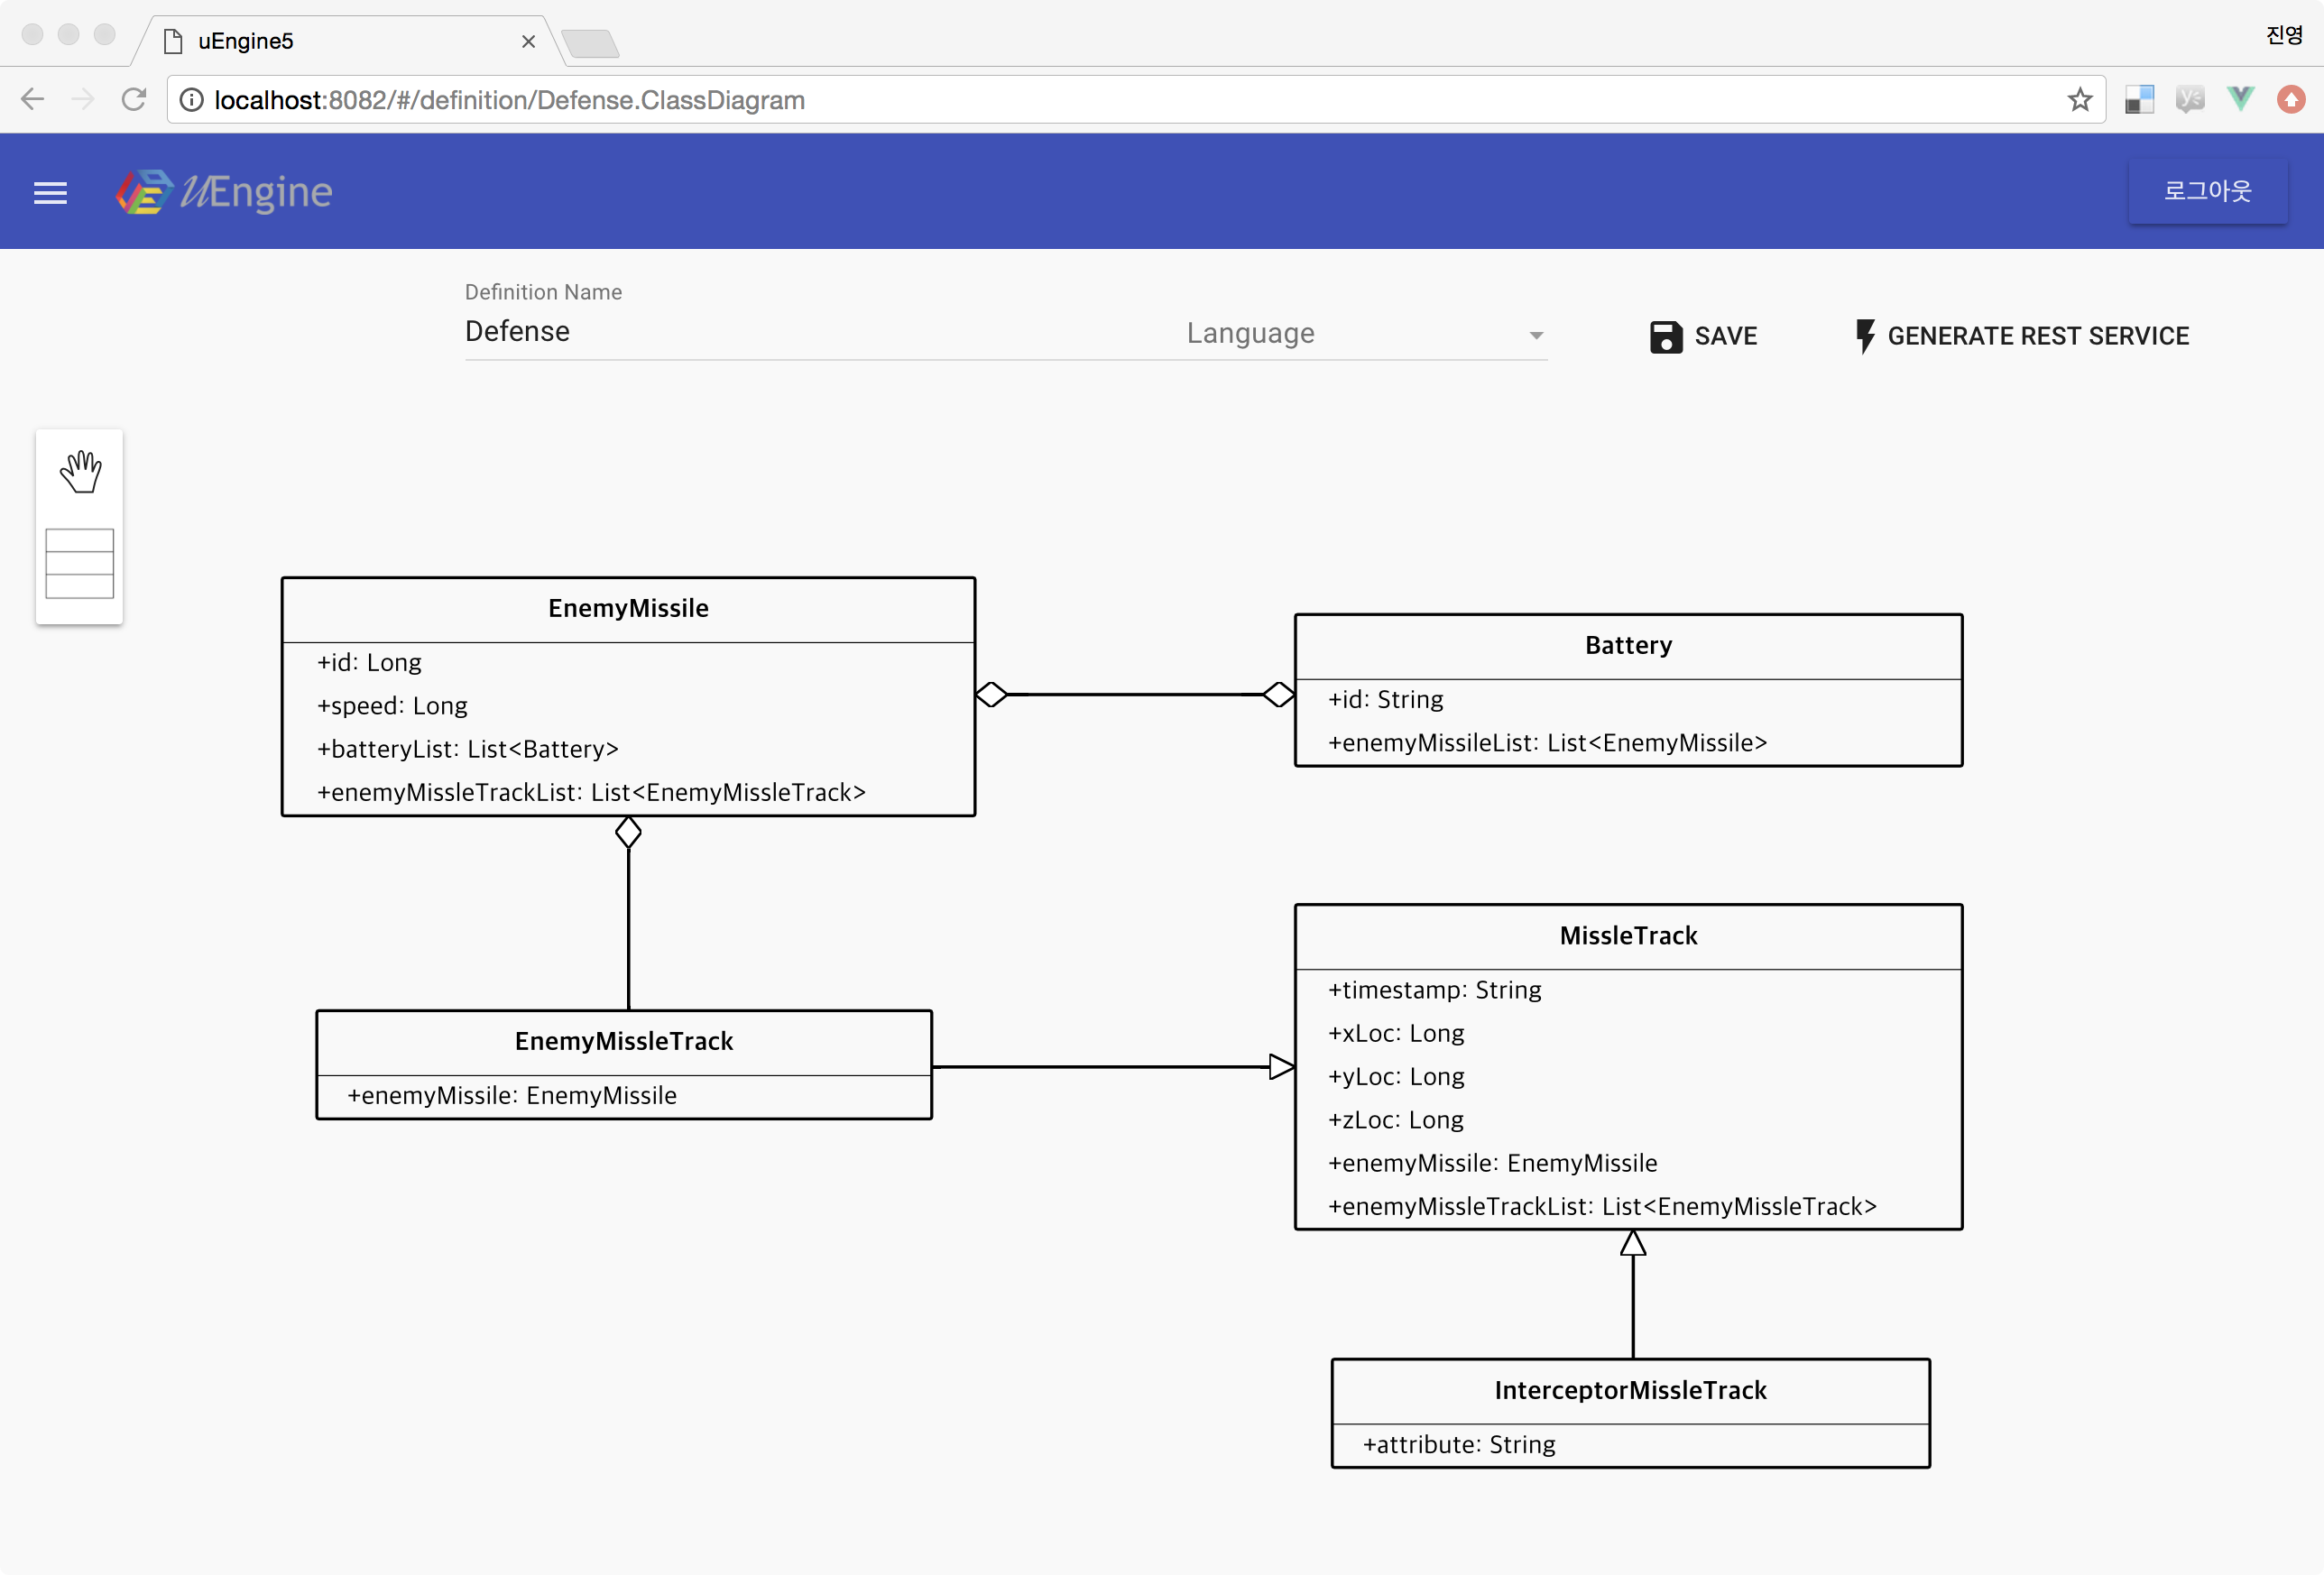Select the hand pan tool
This screenshot has width=2324, height=1575.
tap(80, 472)
